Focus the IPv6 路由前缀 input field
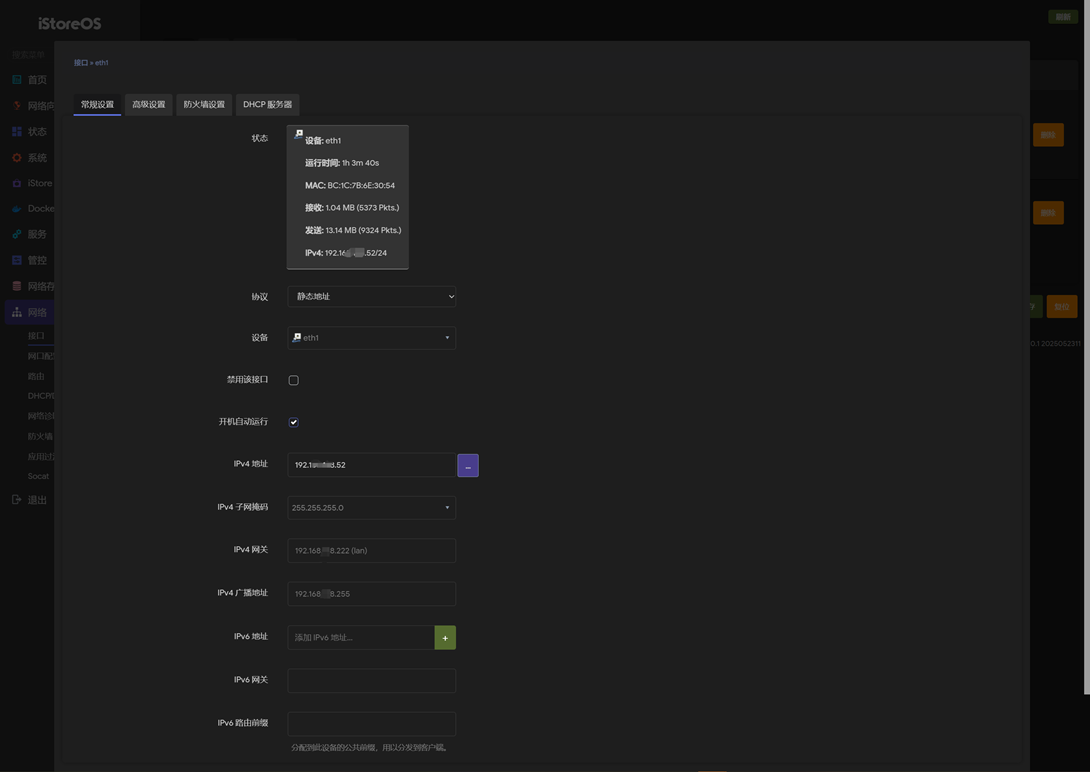Image resolution: width=1090 pixels, height=772 pixels. click(371, 723)
